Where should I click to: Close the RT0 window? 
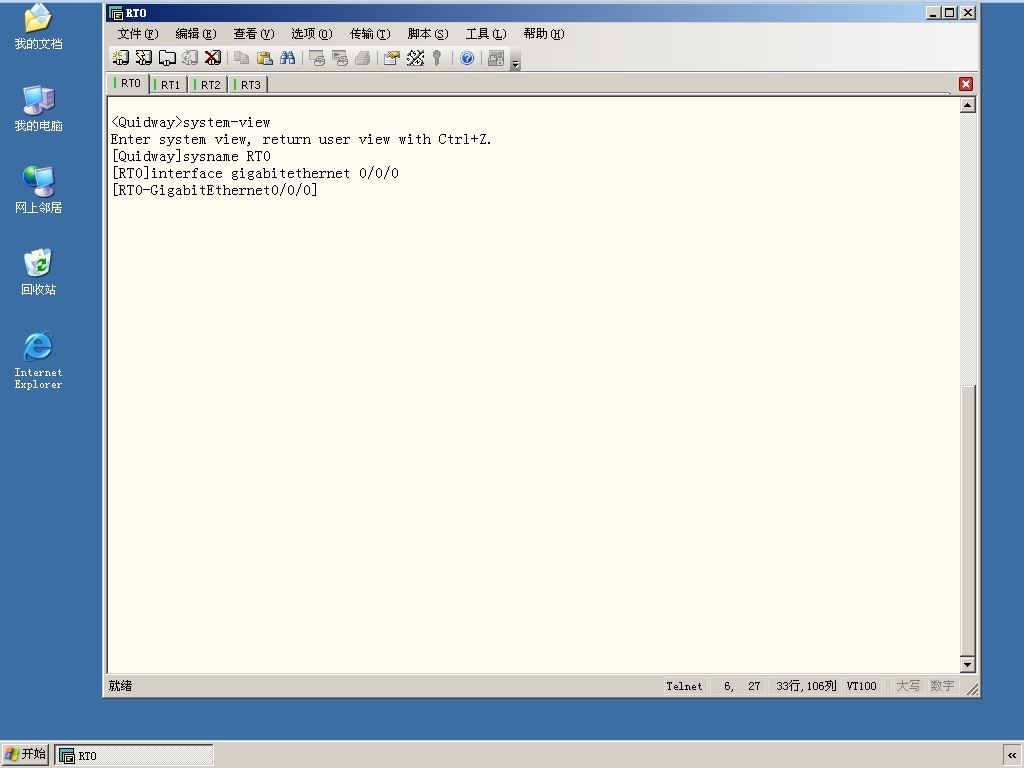[x=968, y=12]
